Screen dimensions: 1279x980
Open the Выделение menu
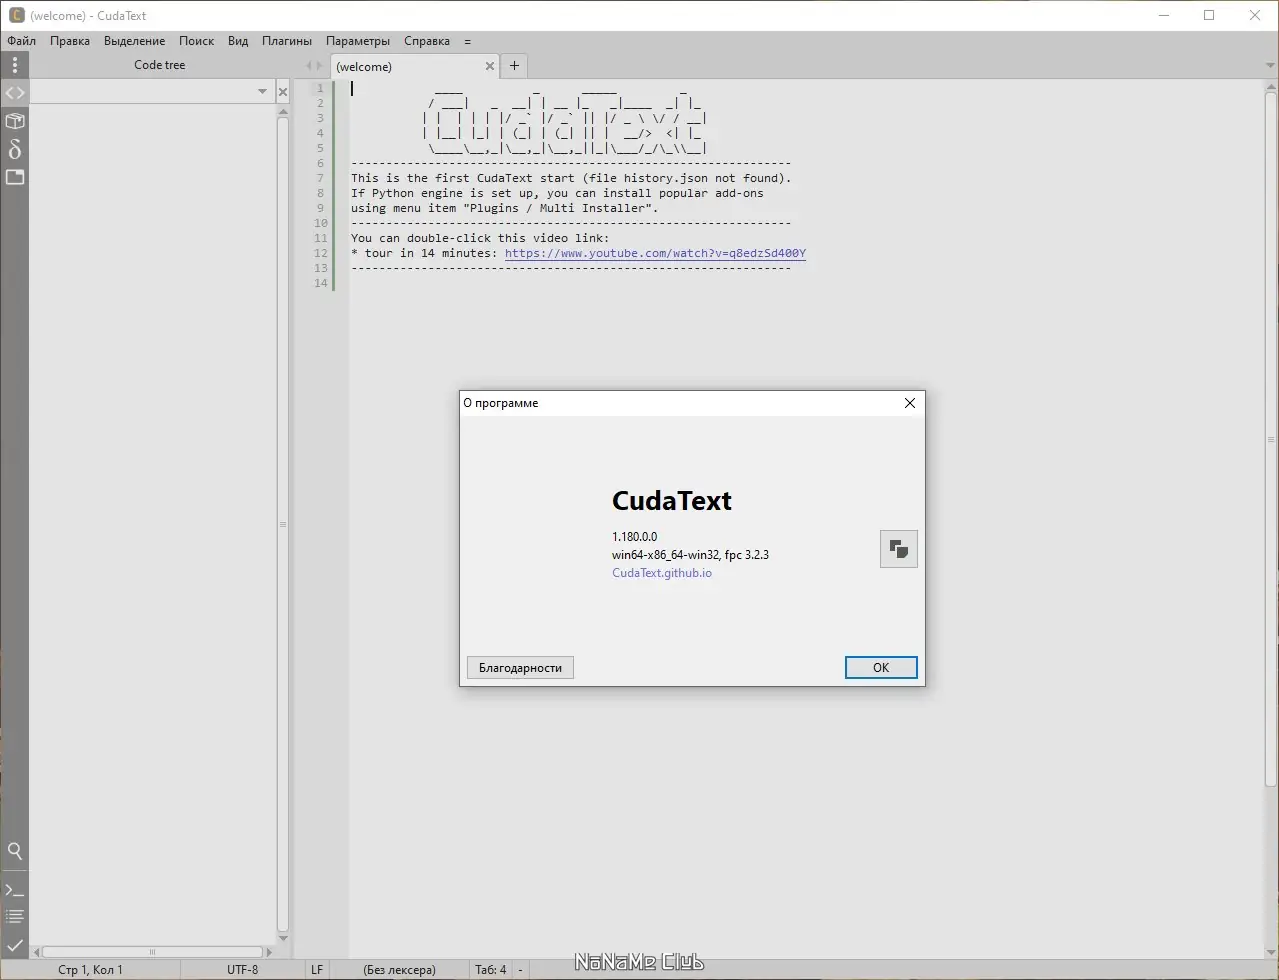tap(134, 41)
